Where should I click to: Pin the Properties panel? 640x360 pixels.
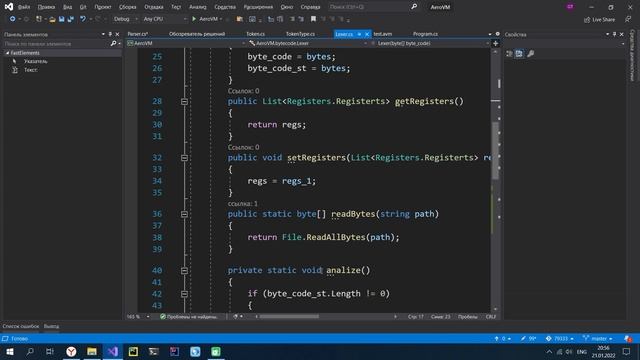pyautogui.click(x=614, y=34)
